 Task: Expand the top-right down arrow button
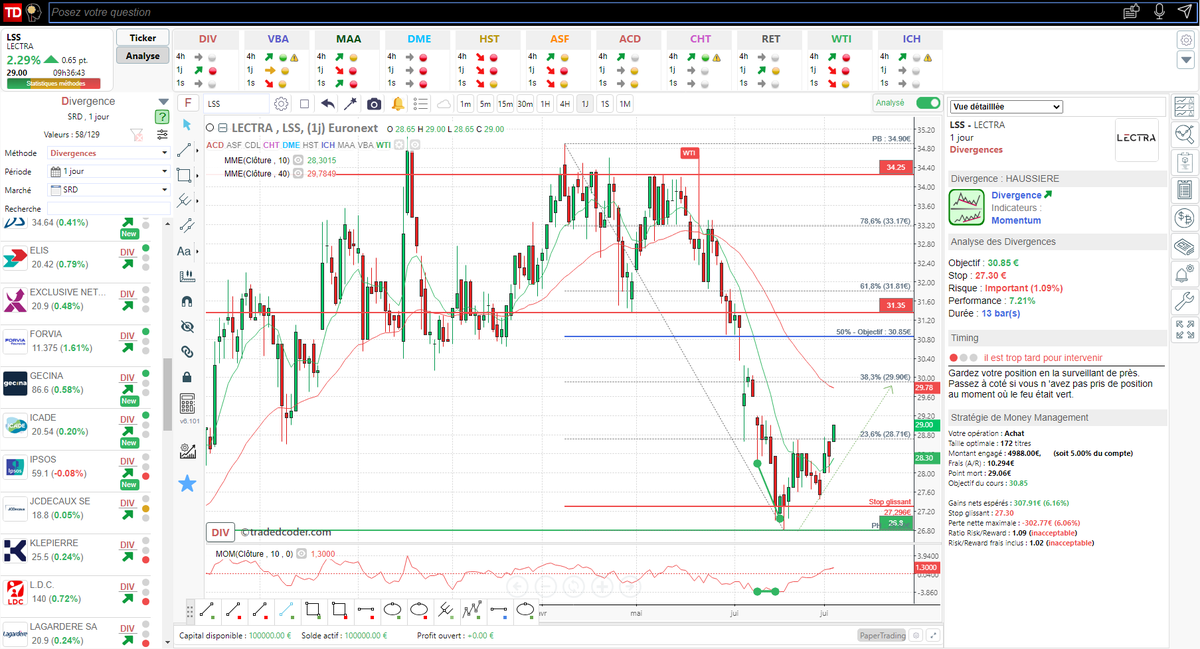1185,61
